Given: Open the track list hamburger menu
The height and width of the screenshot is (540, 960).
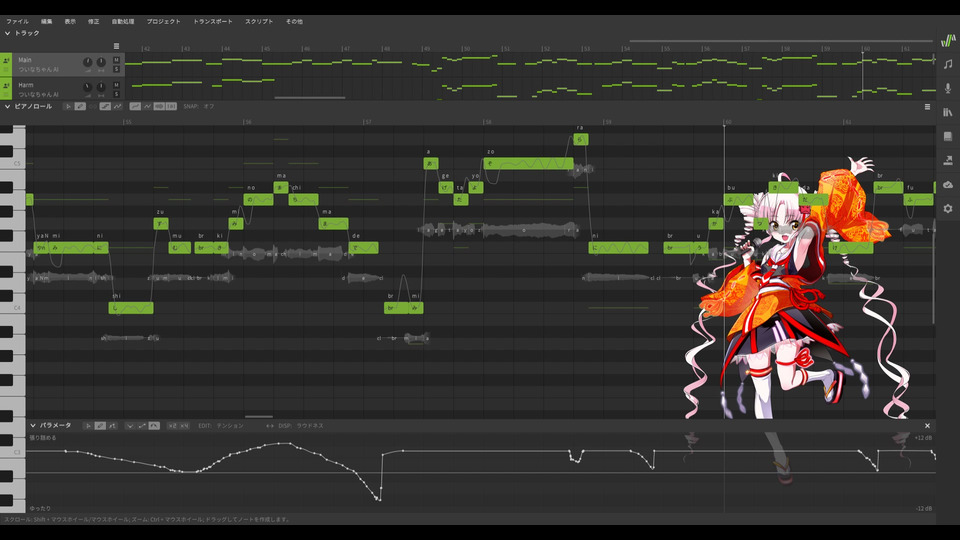Looking at the screenshot, I should (x=116, y=46).
